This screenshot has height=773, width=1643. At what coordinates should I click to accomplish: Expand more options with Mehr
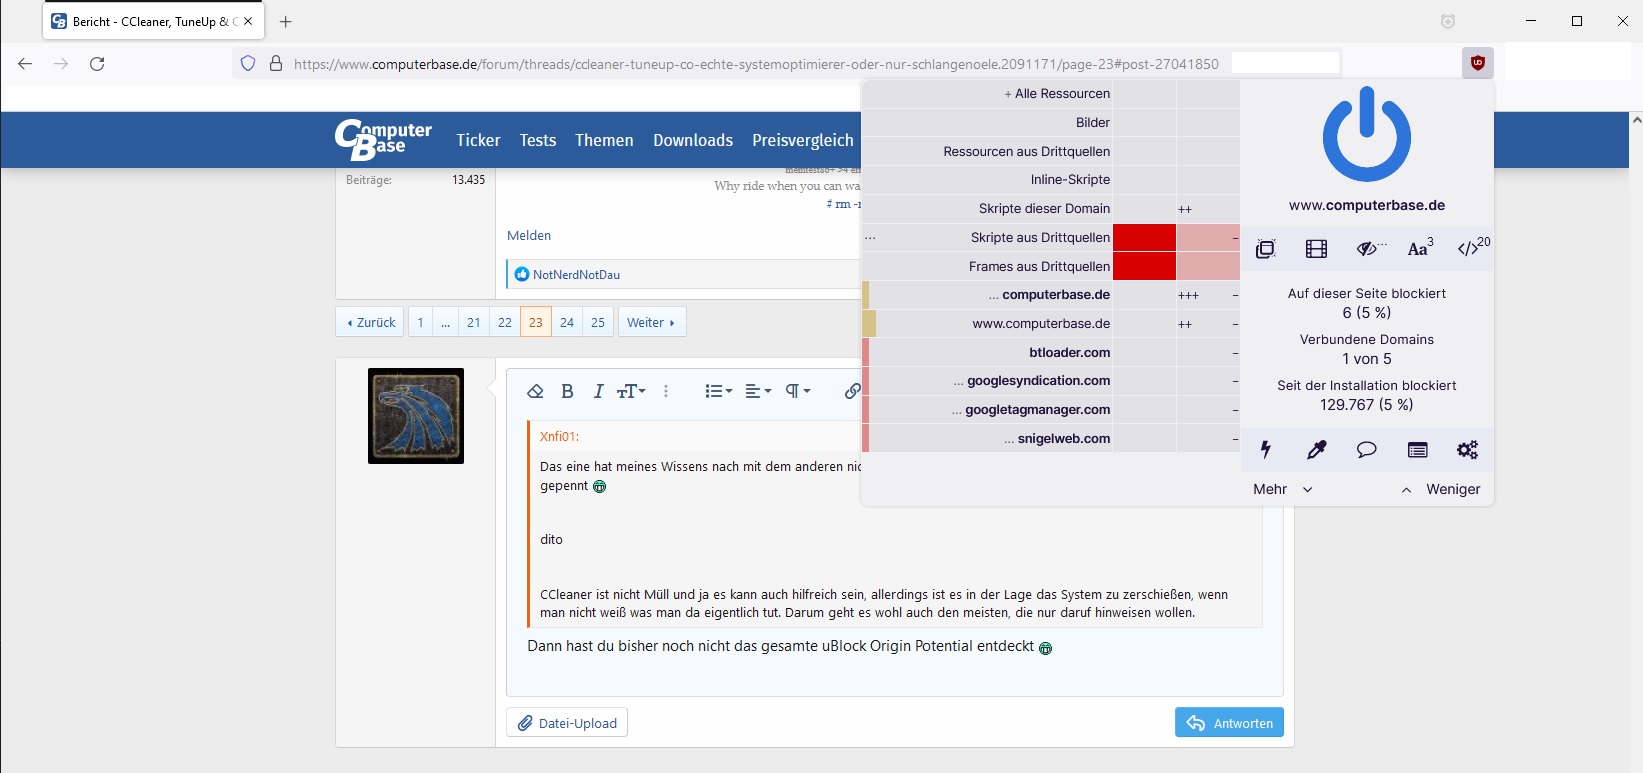tap(1282, 489)
